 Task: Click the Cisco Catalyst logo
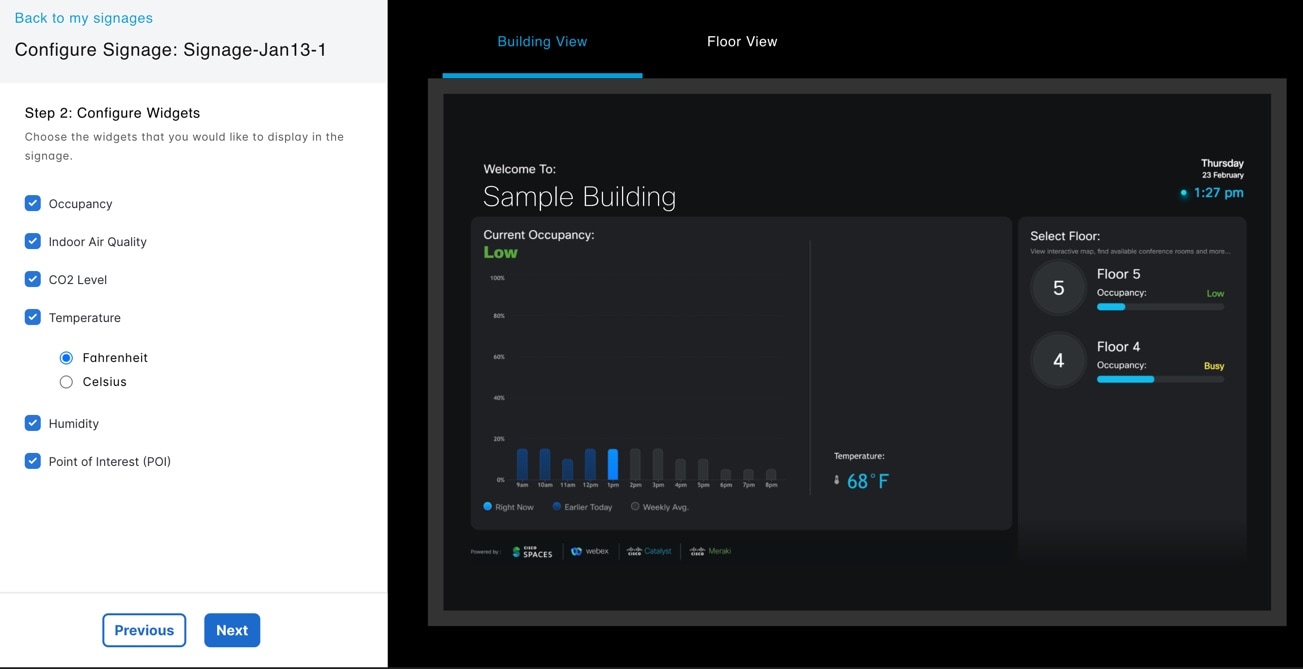[x=649, y=551]
